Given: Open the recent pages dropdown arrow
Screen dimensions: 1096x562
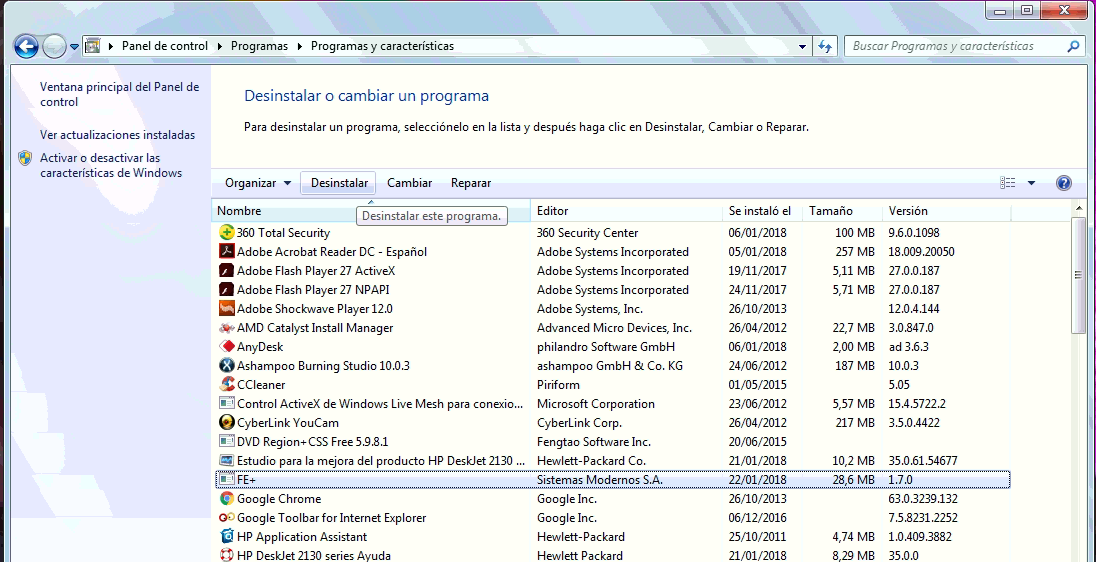Looking at the screenshot, I should [x=74, y=48].
